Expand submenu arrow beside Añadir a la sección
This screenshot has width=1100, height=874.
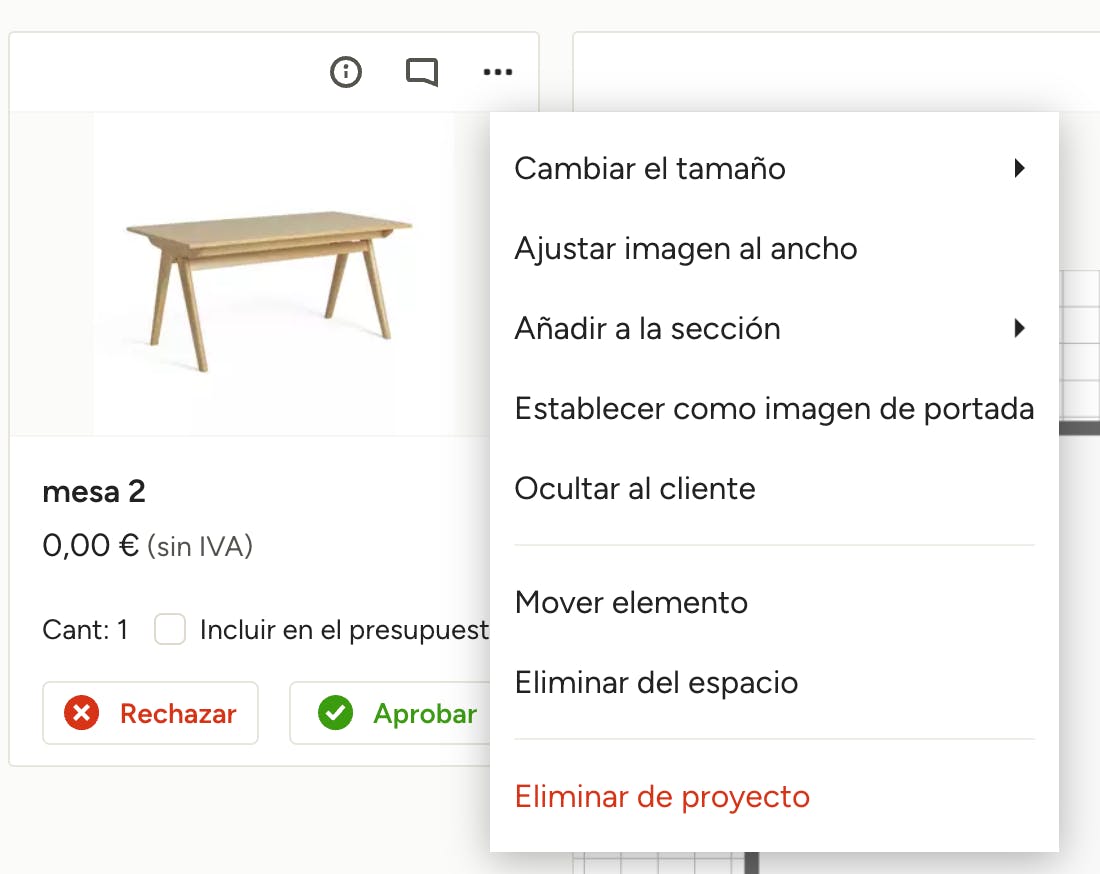(x=1019, y=328)
